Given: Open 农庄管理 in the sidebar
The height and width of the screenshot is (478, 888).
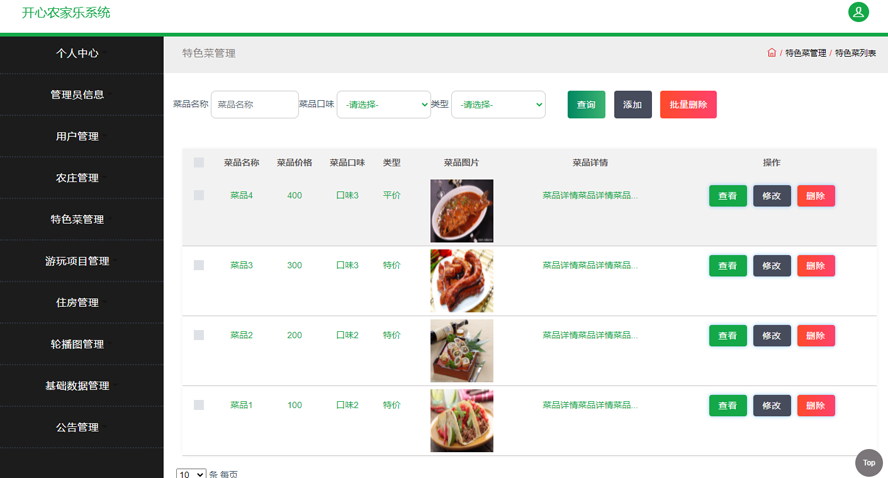Looking at the screenshot, I should (77, 178).
